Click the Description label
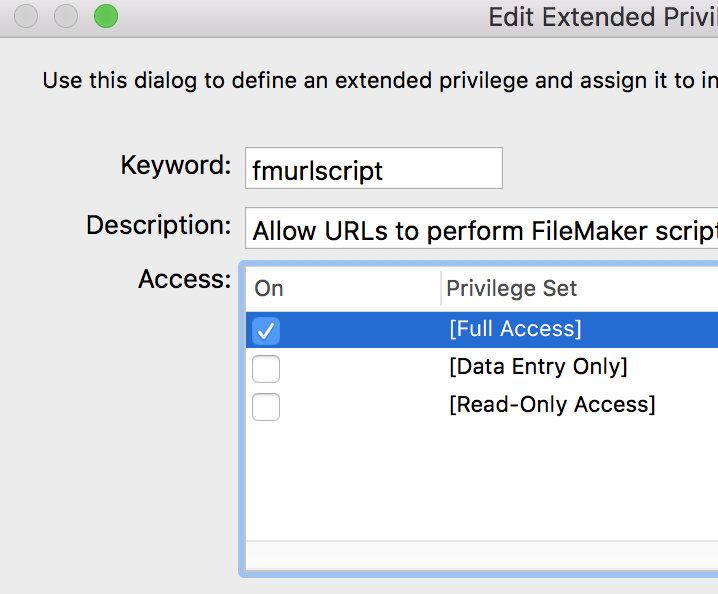The width and height of the screenshot is (718, 594). [158, 226]
